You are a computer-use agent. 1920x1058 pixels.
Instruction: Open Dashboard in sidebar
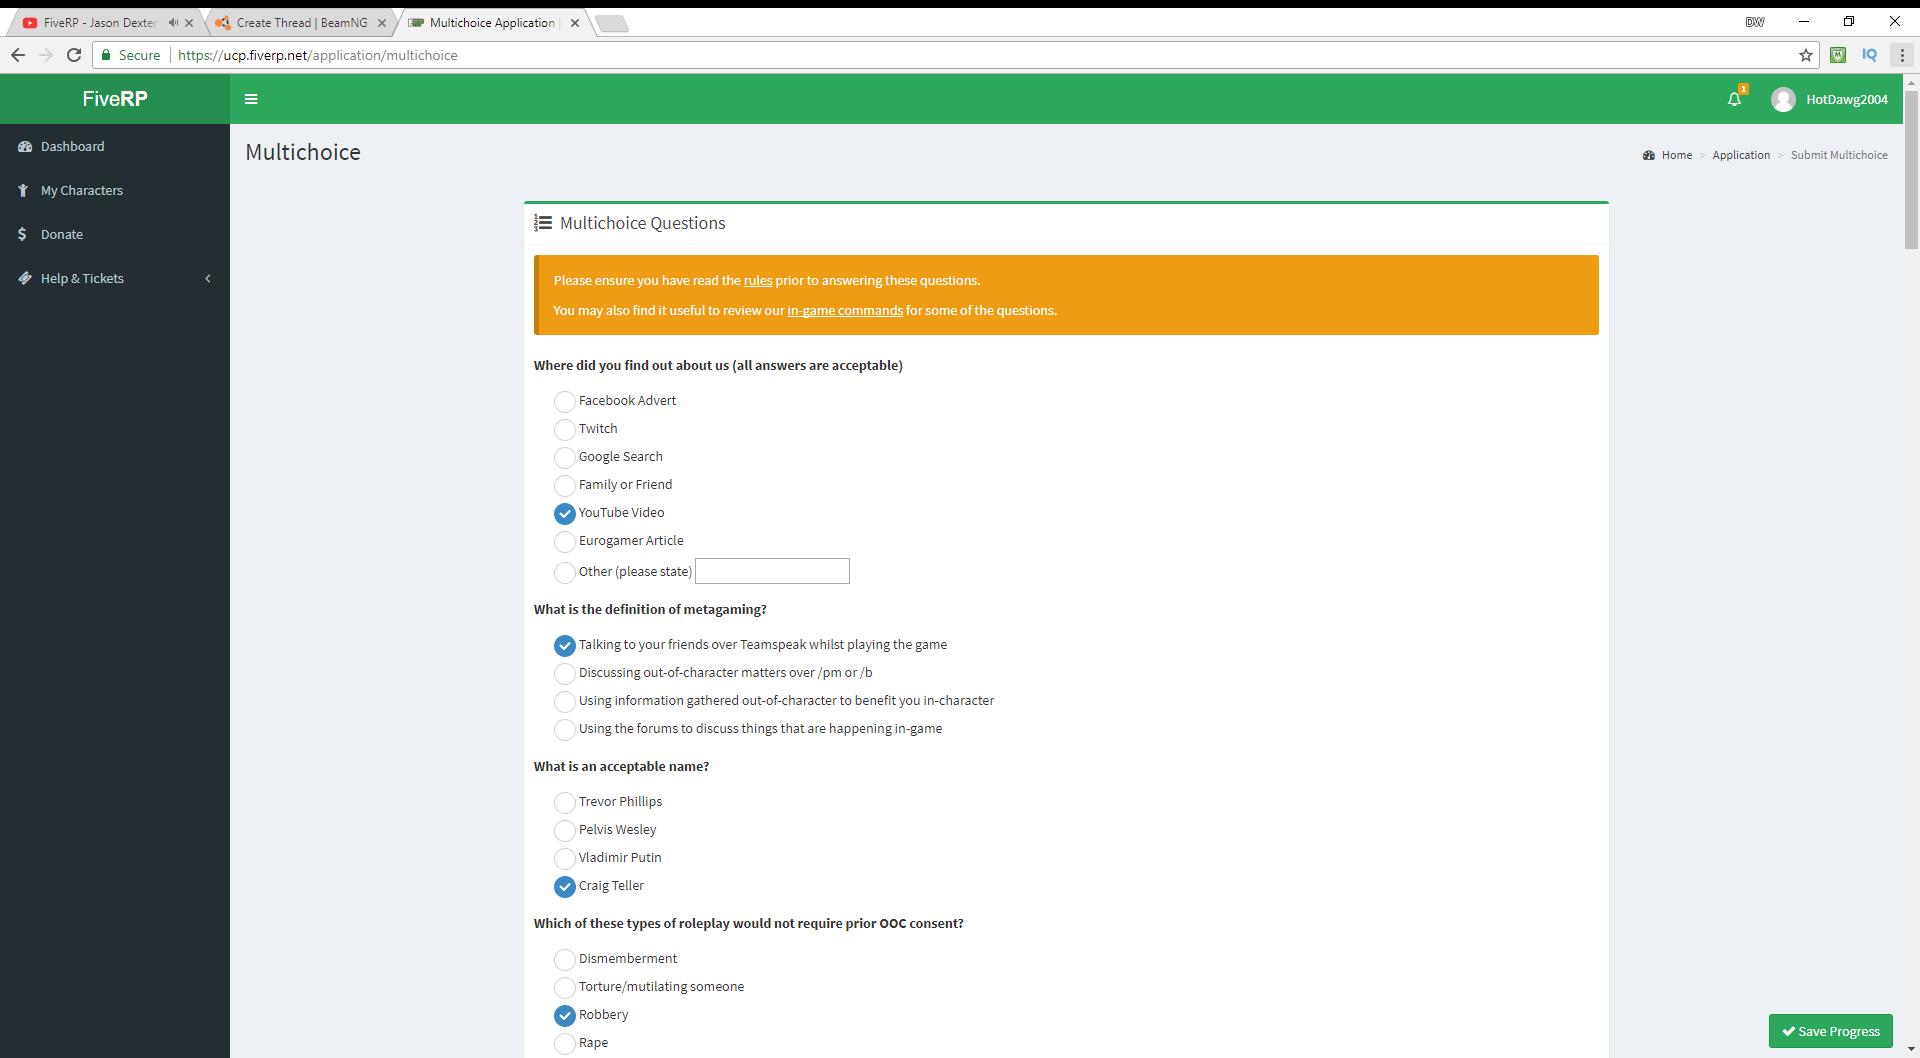[115, 147]
